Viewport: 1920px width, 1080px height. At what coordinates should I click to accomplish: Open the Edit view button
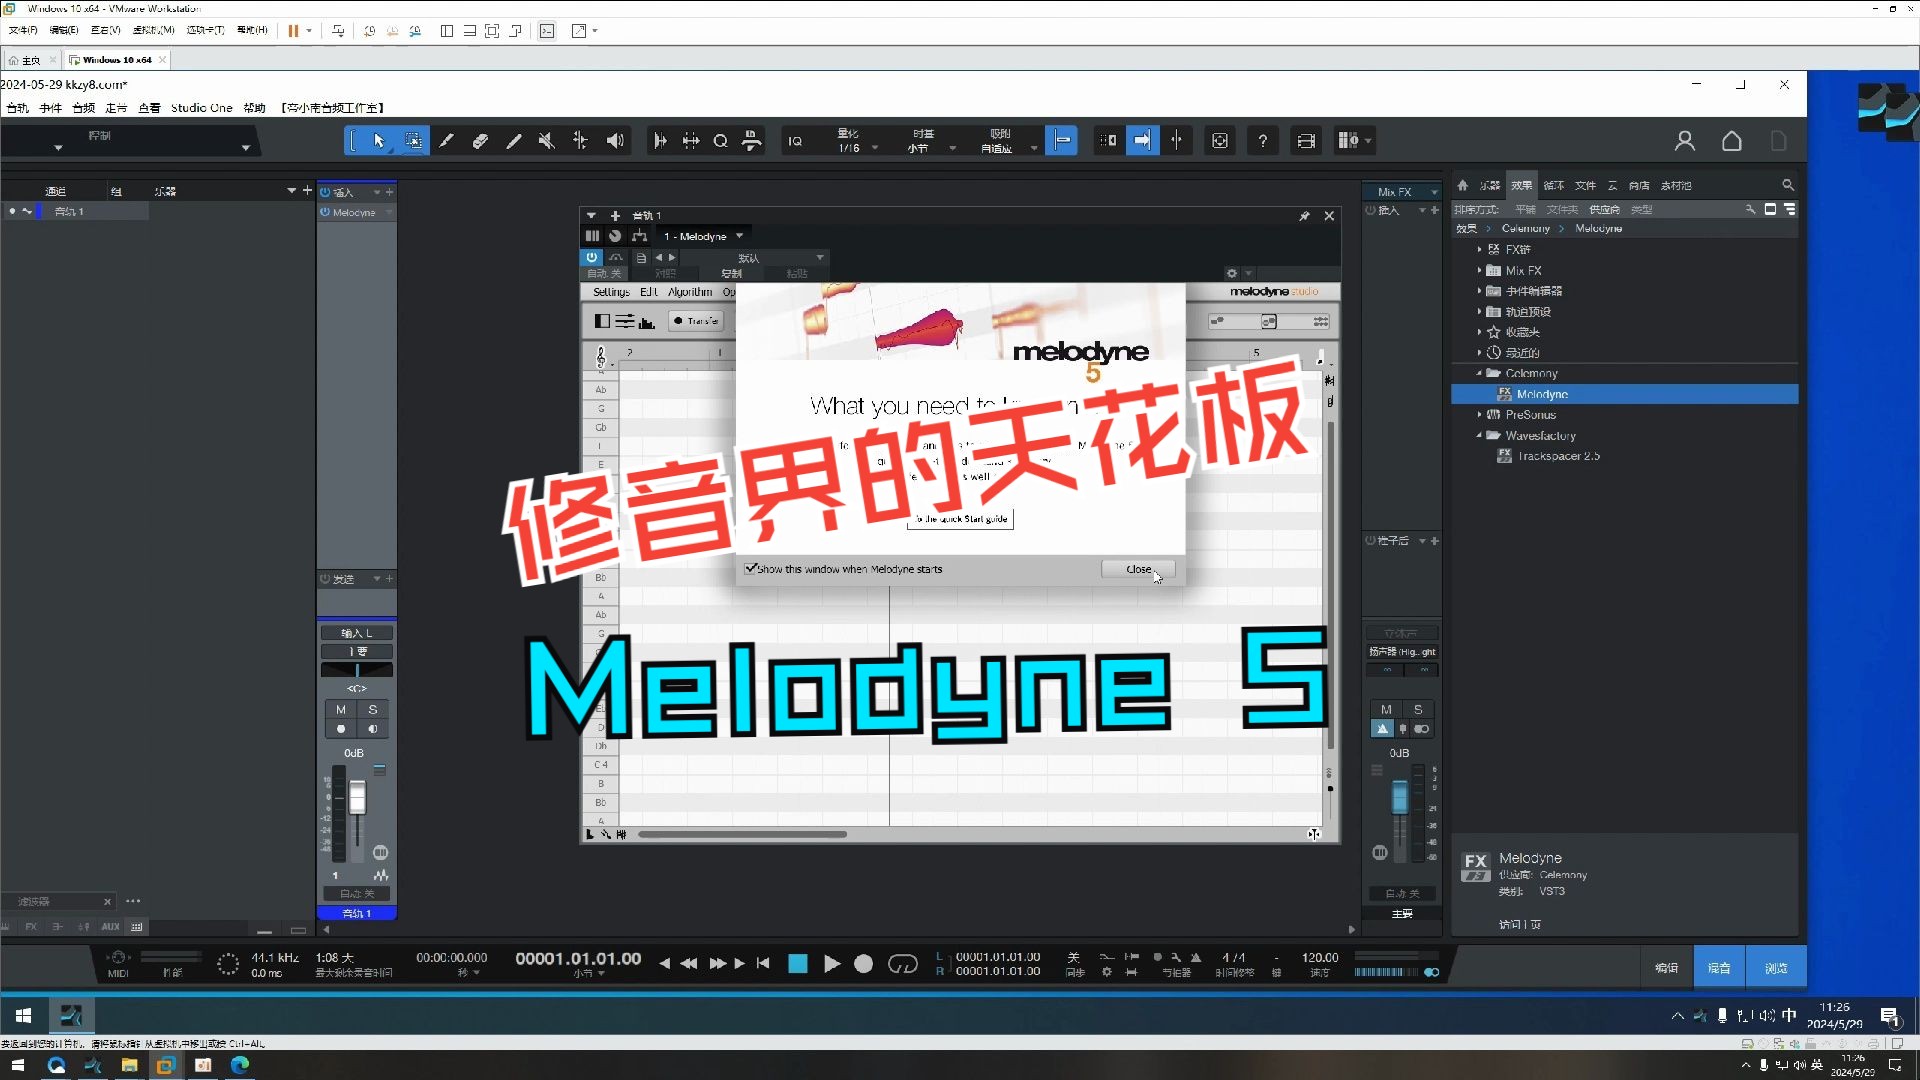click(x=1666, y=968)
